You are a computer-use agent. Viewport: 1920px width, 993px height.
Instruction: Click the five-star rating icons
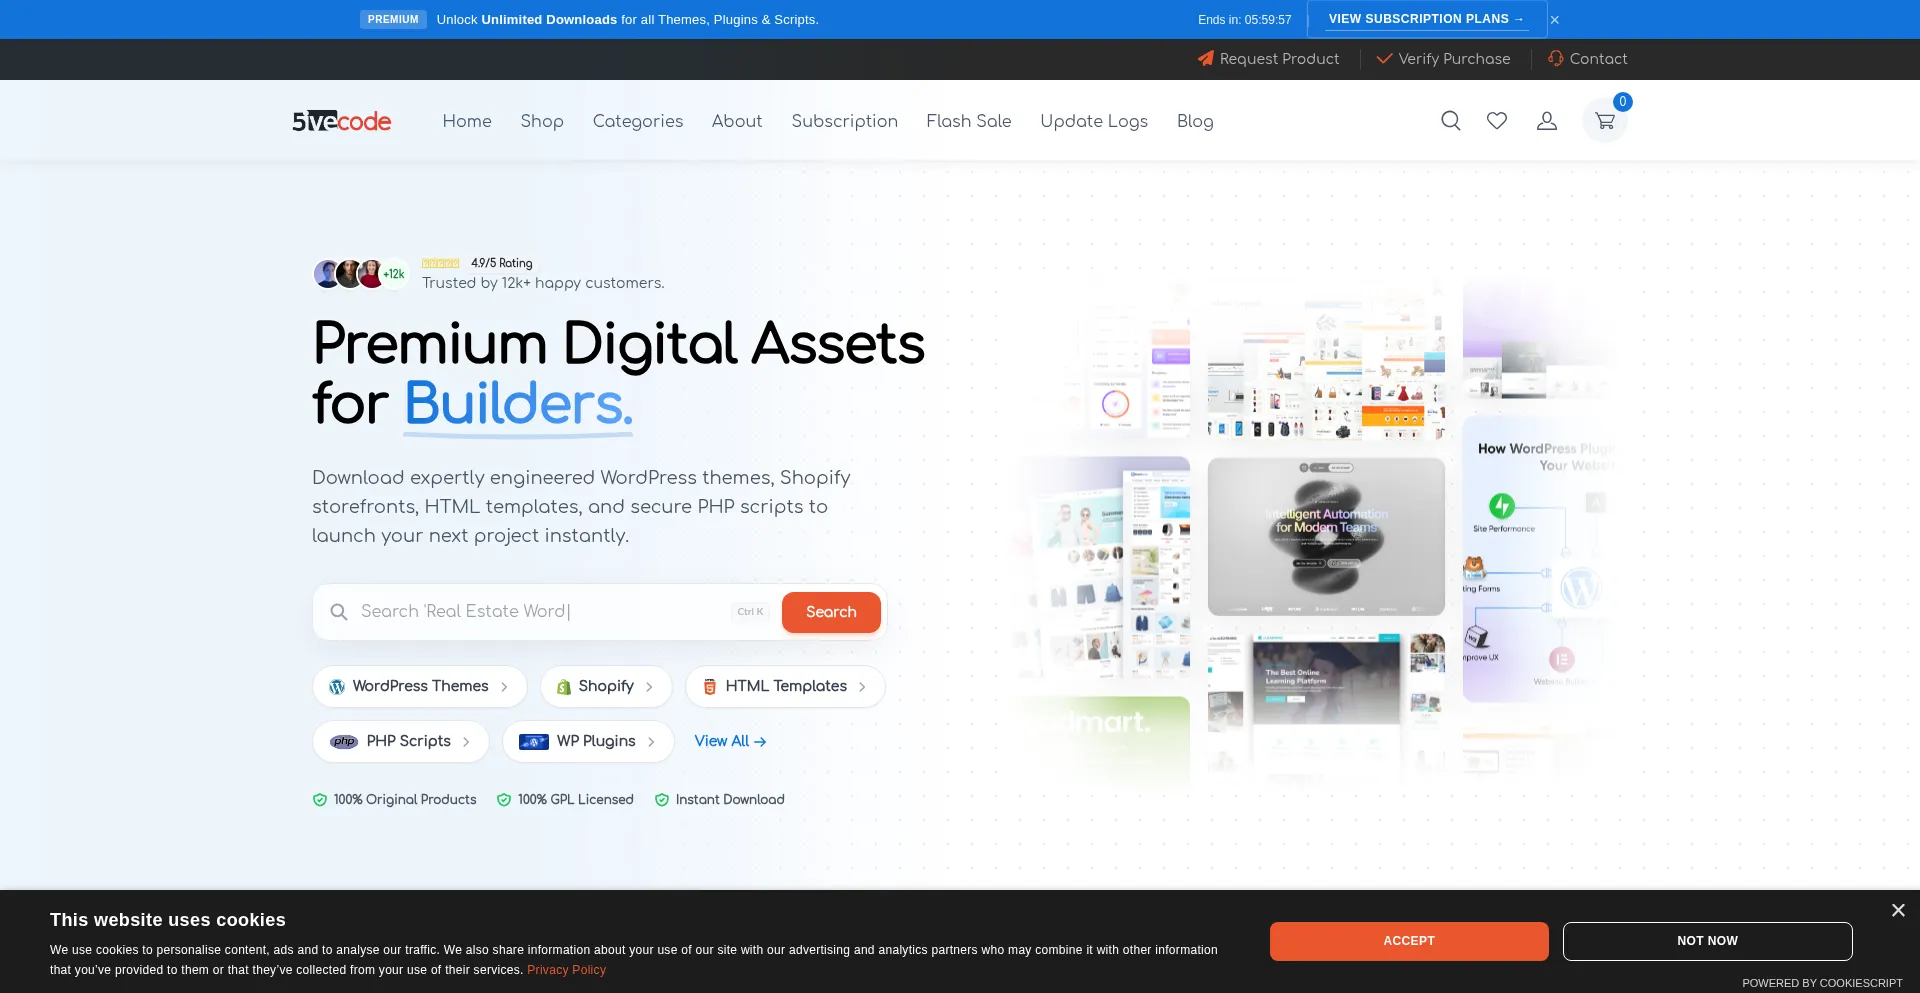pyautogui.click(x=440, y=264)
